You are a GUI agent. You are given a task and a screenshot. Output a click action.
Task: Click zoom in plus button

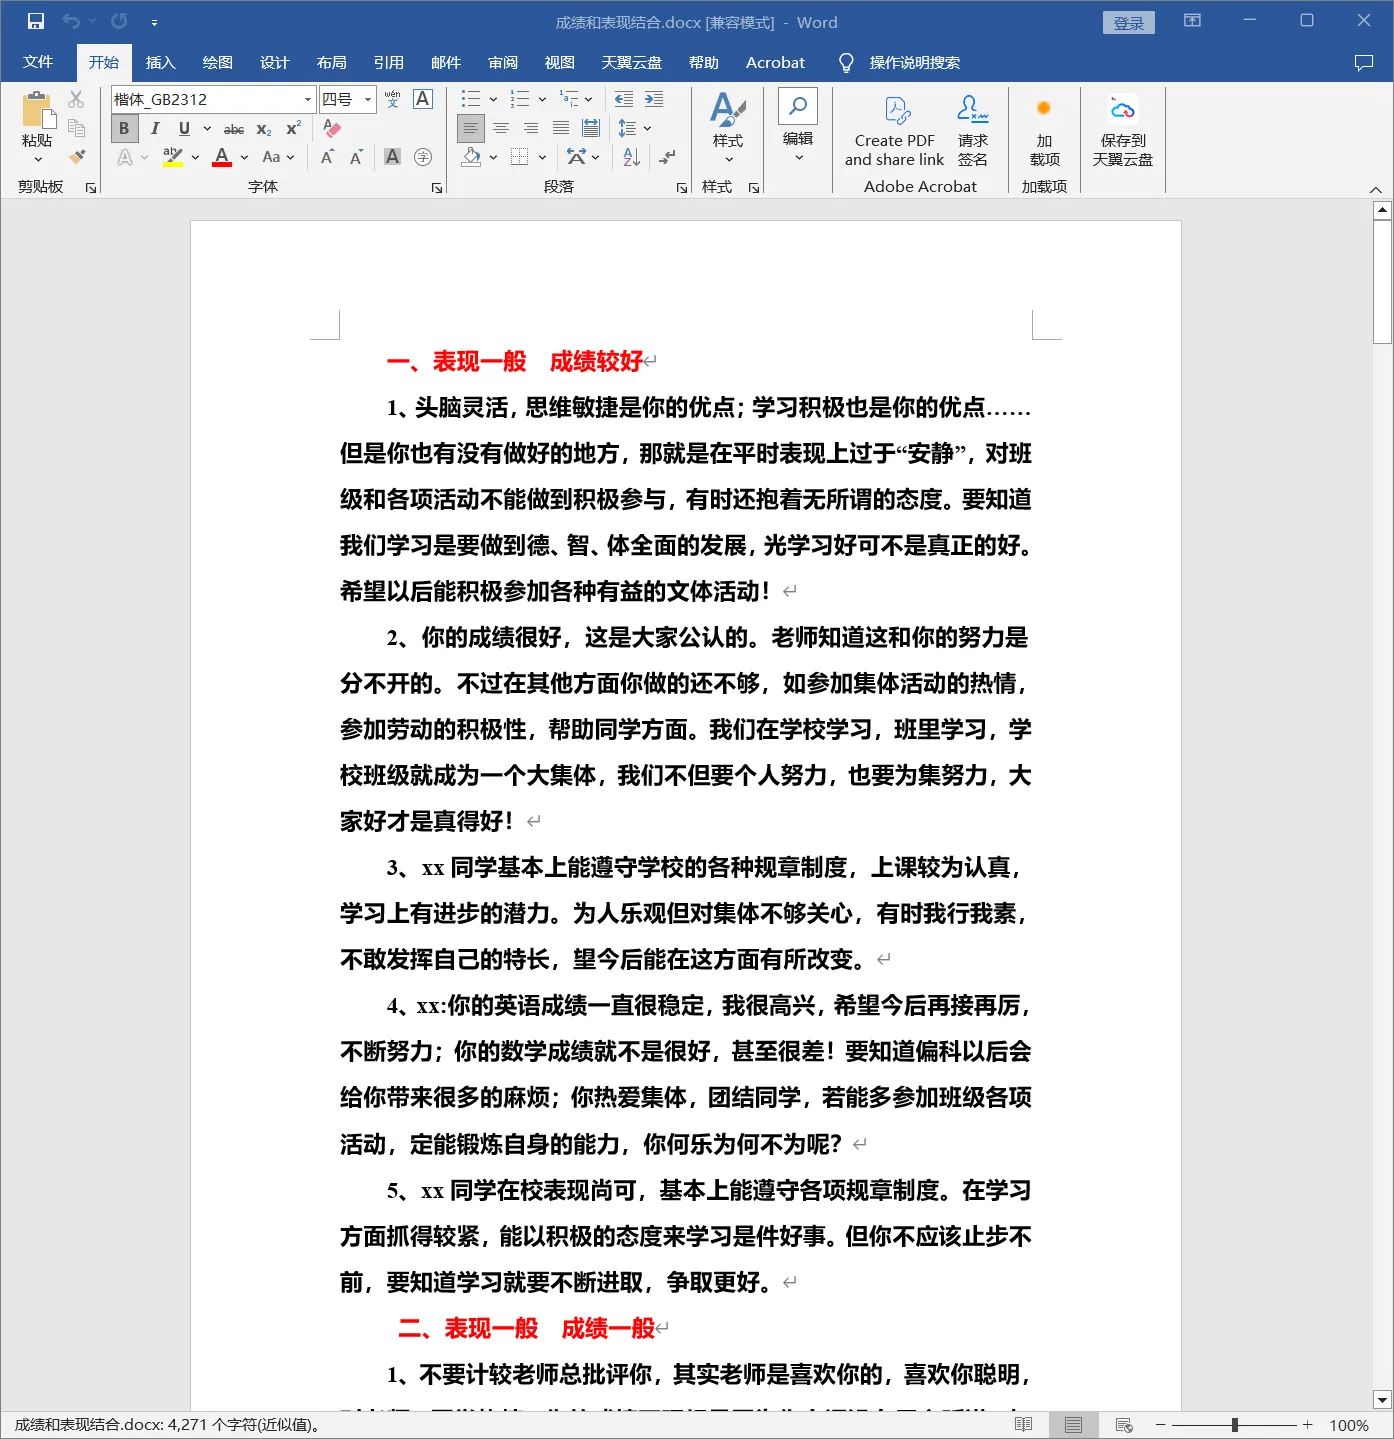1307,1425
